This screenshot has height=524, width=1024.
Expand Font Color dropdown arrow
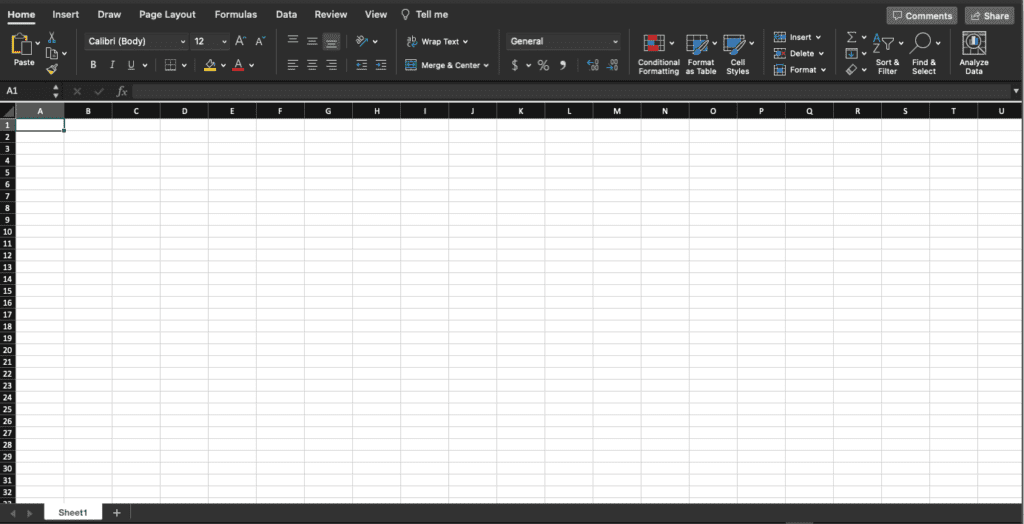[251, 65]
